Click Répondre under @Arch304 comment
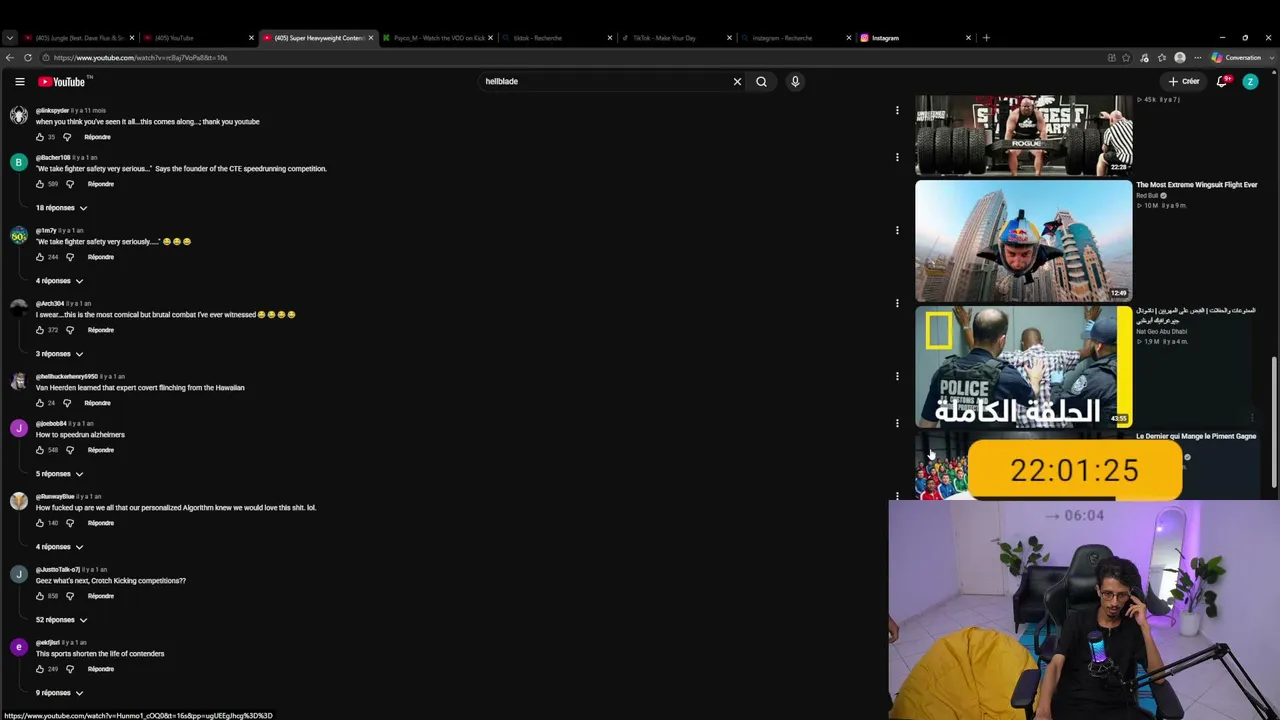This screenshot has width=1280, height=720. pyautogui.click(x=100, y=330)
